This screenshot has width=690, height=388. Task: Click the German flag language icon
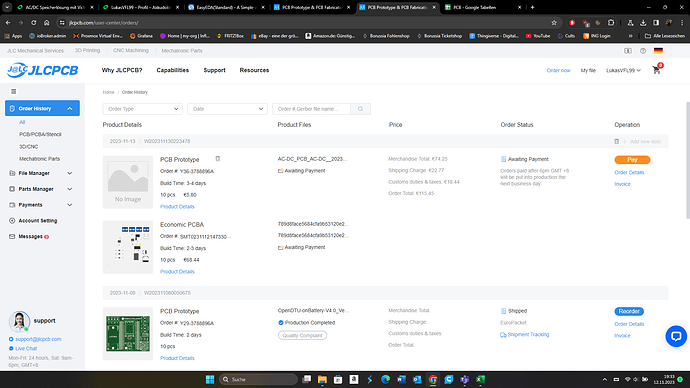click(658, 51)
